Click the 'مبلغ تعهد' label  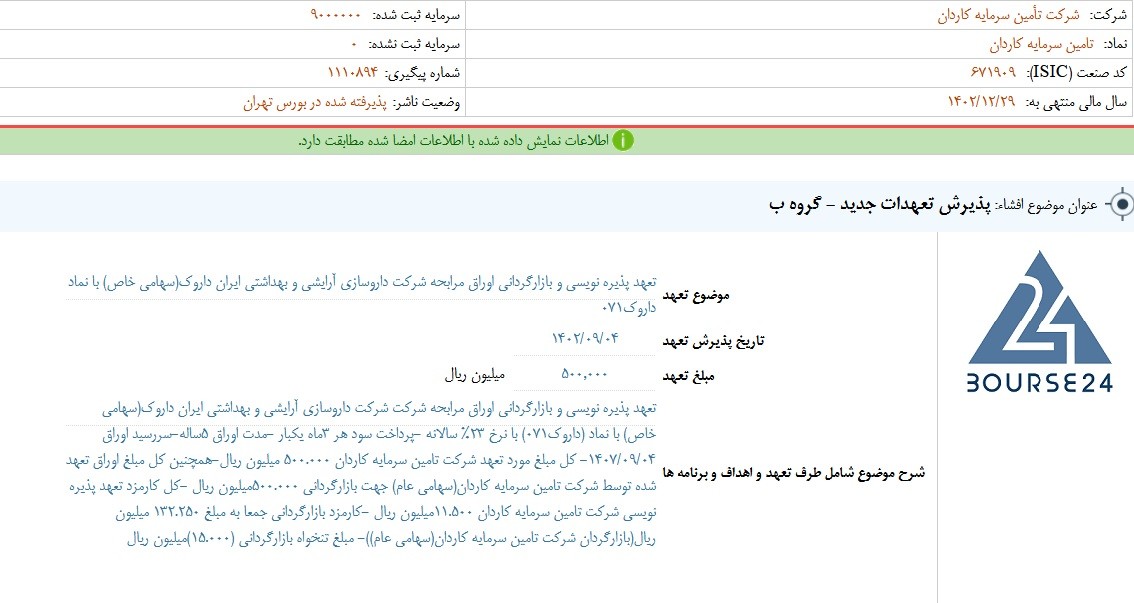[688, 376]
